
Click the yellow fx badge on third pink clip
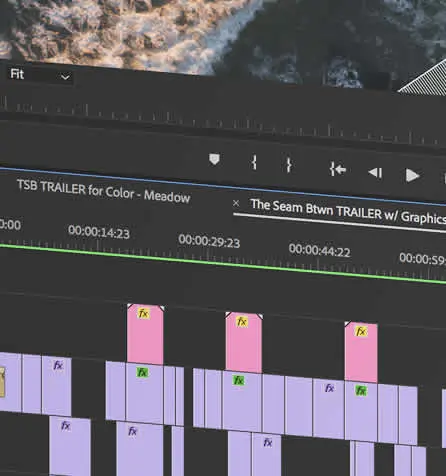click(x=361, y=331)
